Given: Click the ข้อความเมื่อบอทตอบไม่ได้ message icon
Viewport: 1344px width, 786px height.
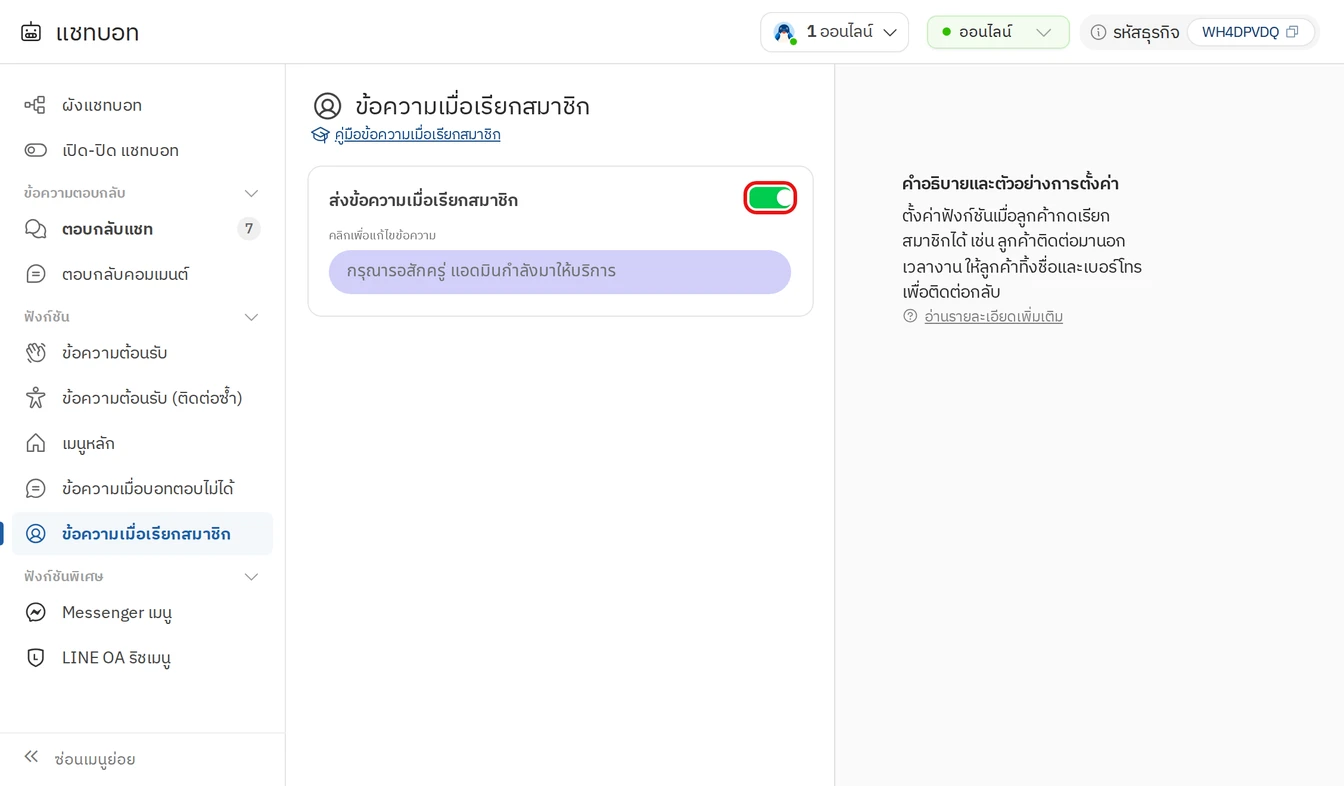Looking at the screenshot, I should [x=35, y=488].
